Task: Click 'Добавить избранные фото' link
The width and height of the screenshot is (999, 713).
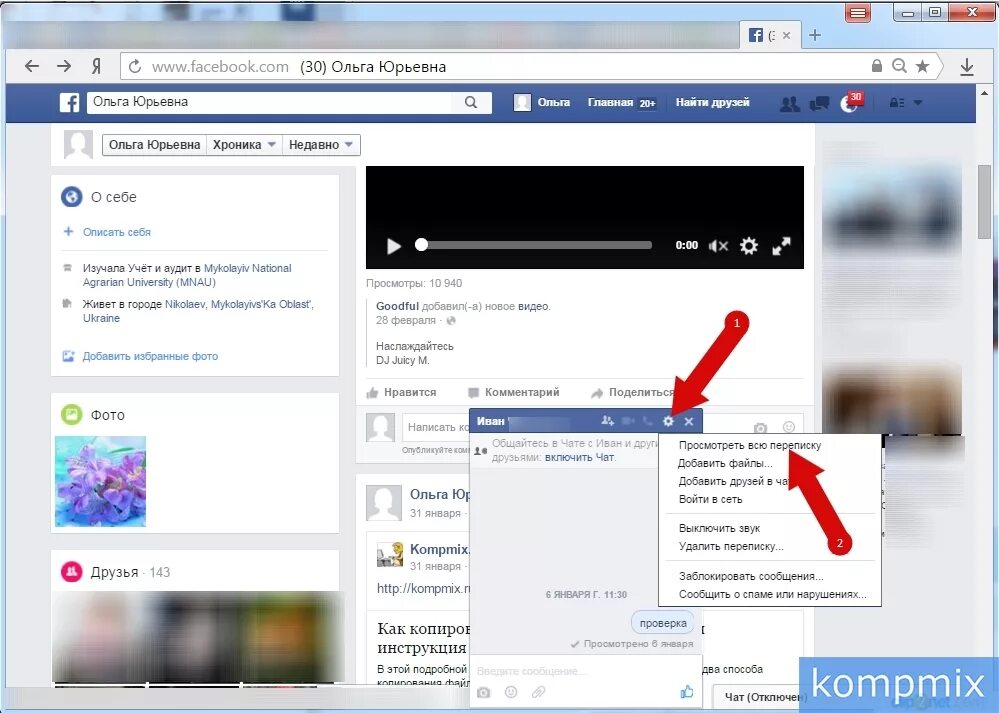Action: pyautogui.click(x=150, y=356)
